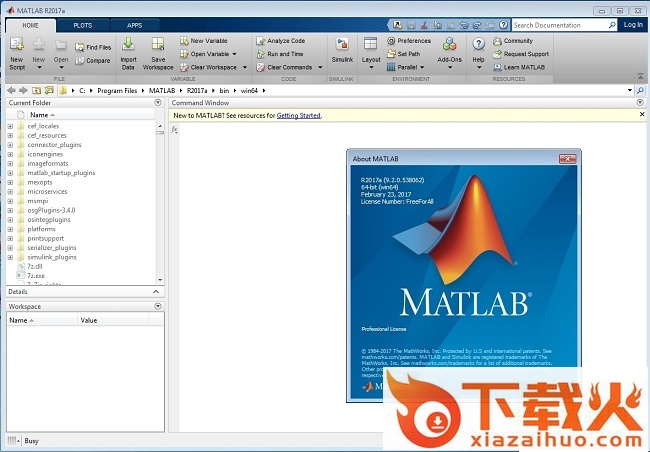This screenshot has height=452, width=650.
Task: Click the Getting Started link
Action: click(x=299, y=115)
